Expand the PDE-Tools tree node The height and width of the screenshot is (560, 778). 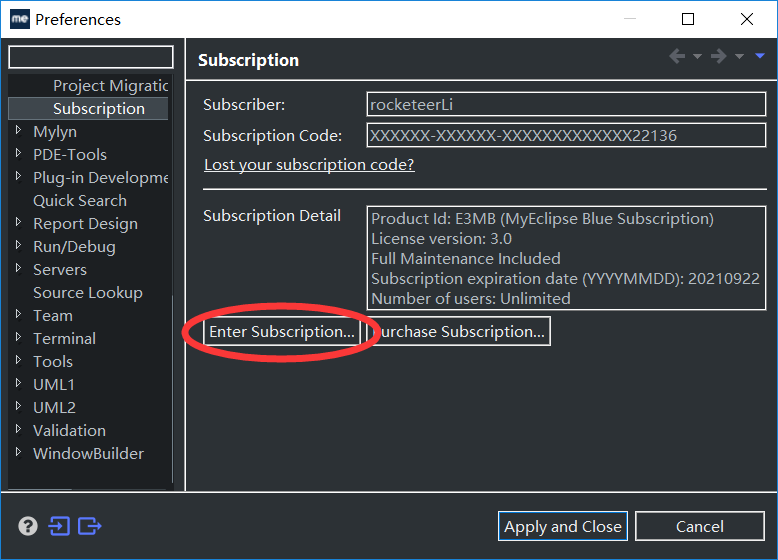coord(18,153)
